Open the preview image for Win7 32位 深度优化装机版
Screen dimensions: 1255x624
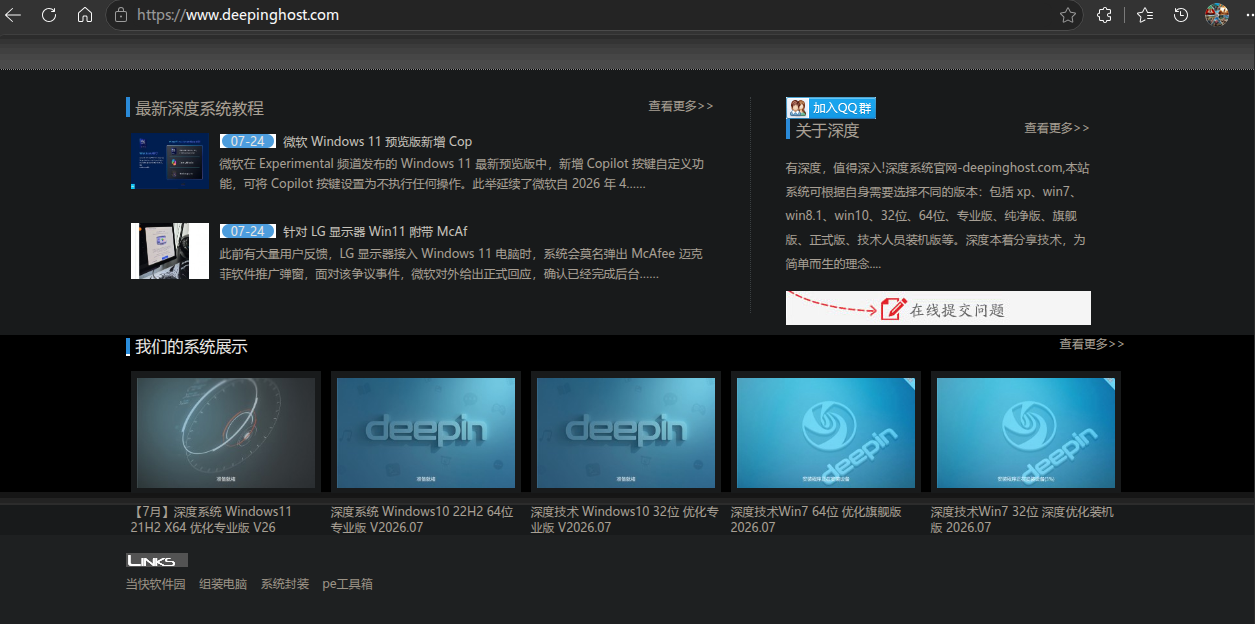[x=1026, y=432]
